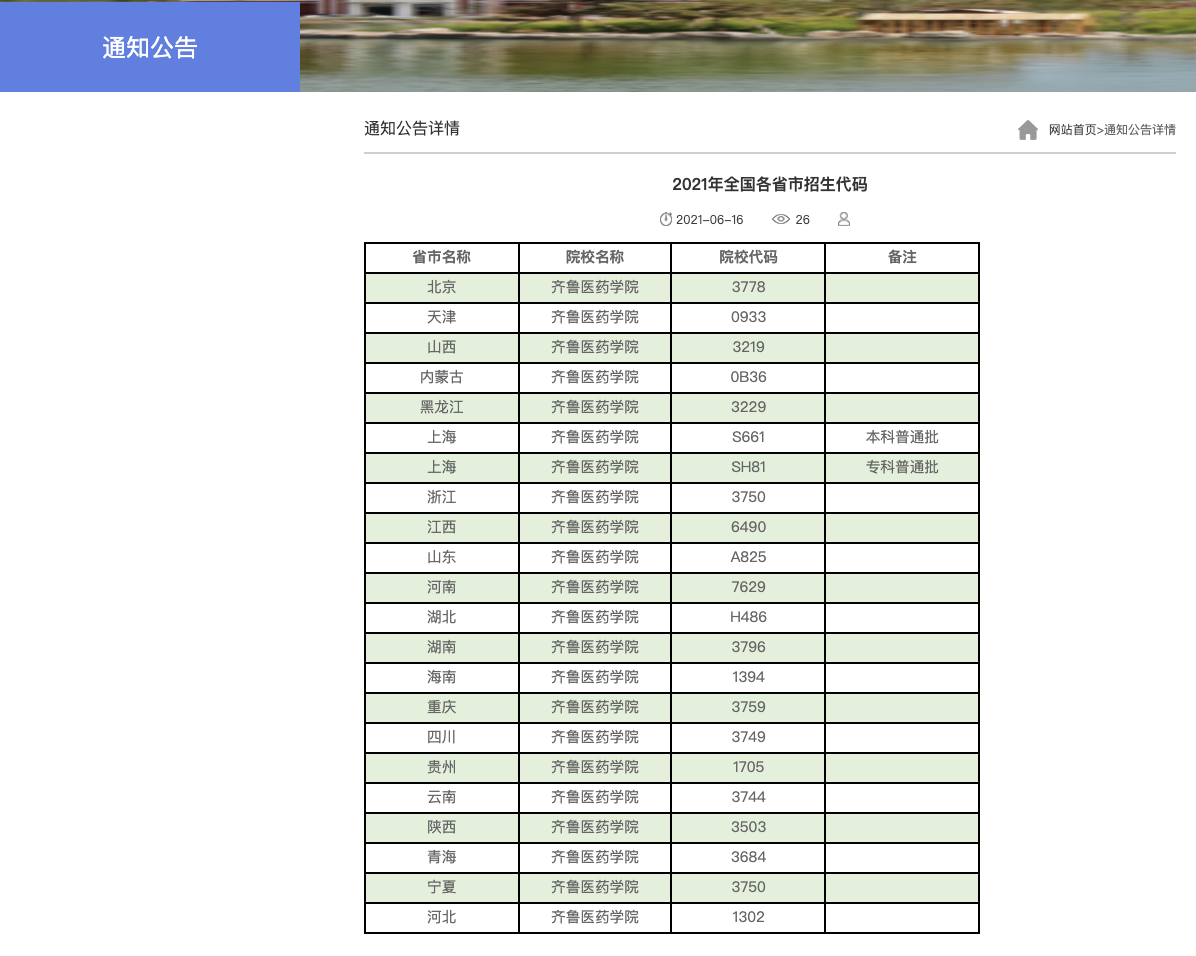The height and width of the screenshot is (956, 1196).
Task: Select the 省市名称 column header
Action: click(442, 257)
